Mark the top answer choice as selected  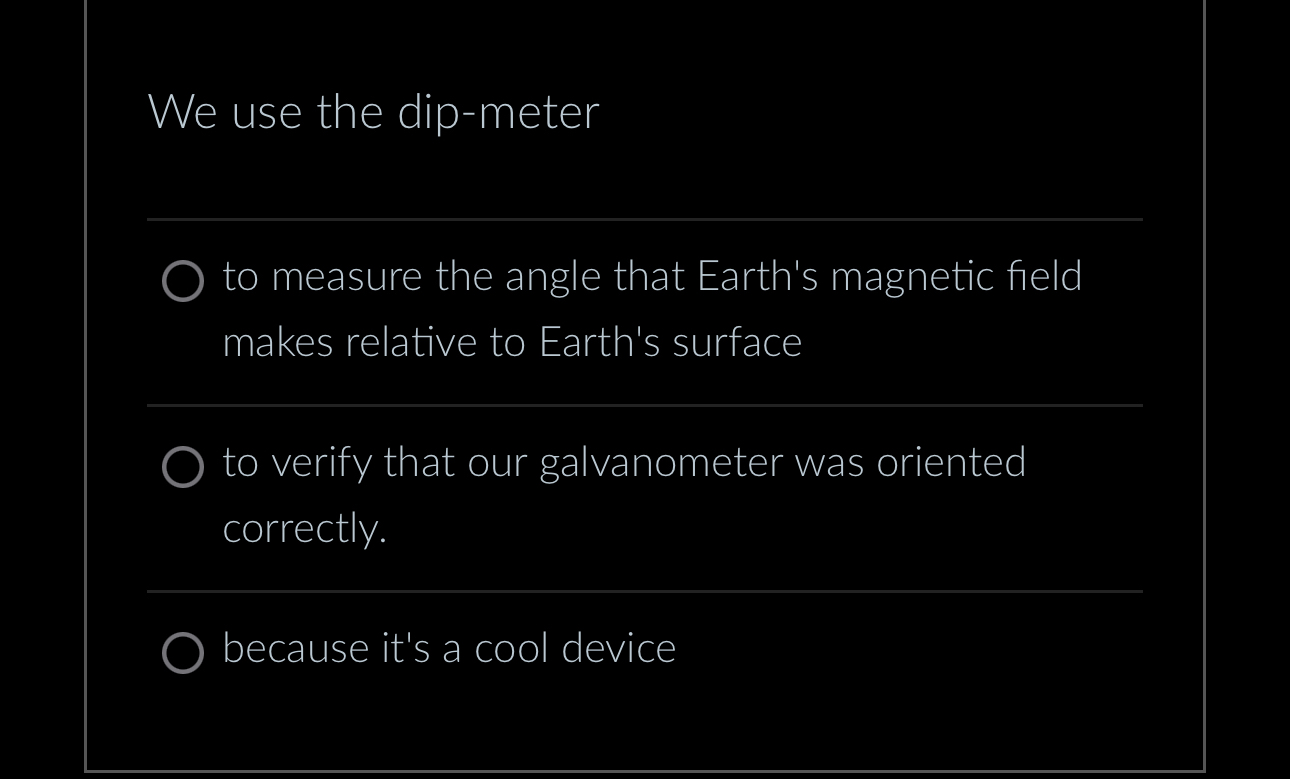pyautogui.click(x=183, y=281)
